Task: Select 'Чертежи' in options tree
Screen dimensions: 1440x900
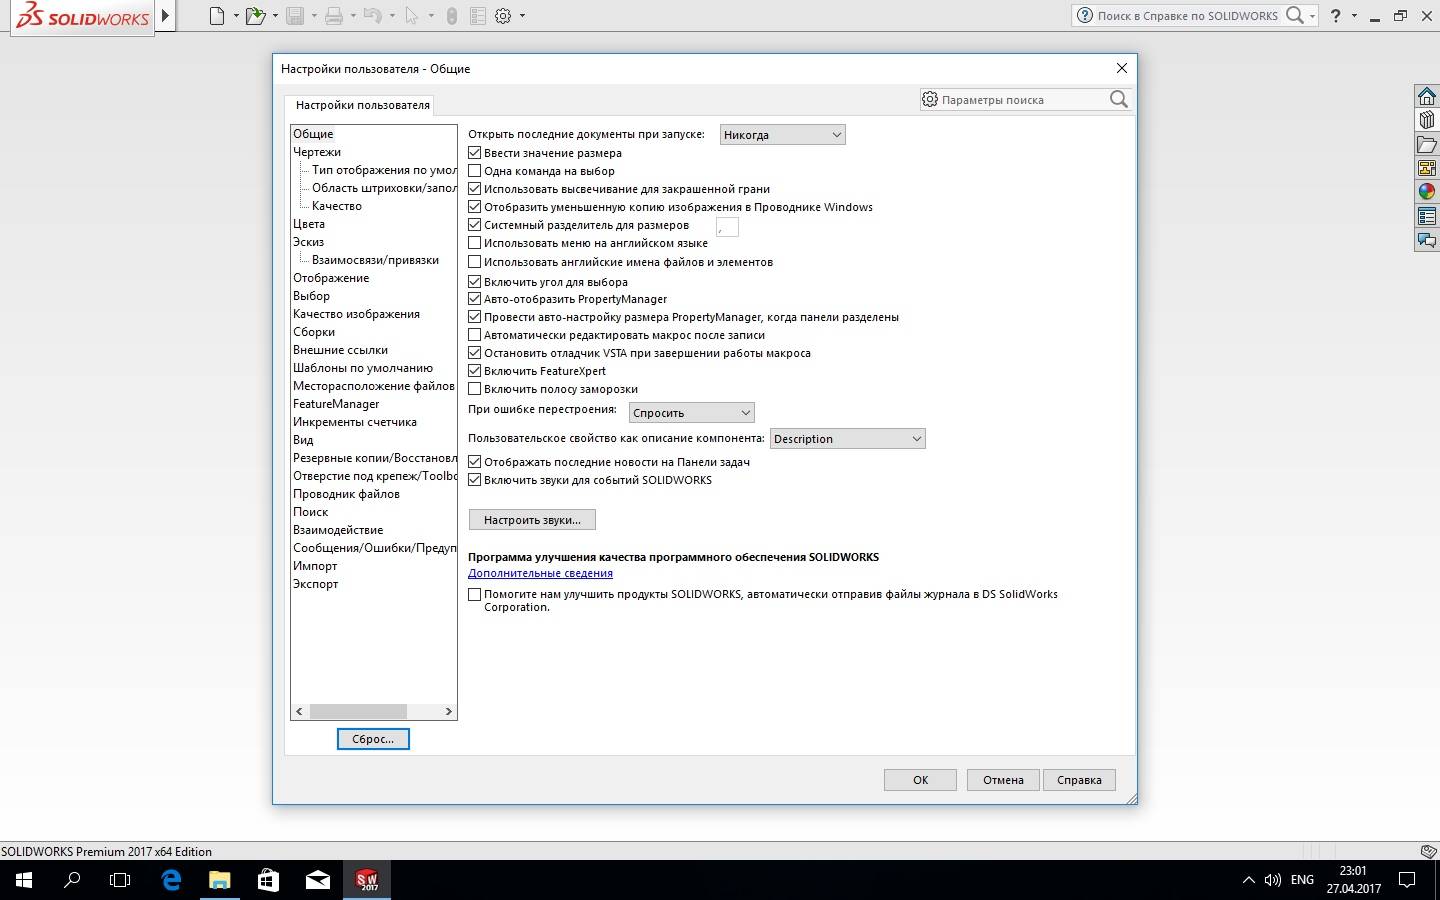Action: 317,152
